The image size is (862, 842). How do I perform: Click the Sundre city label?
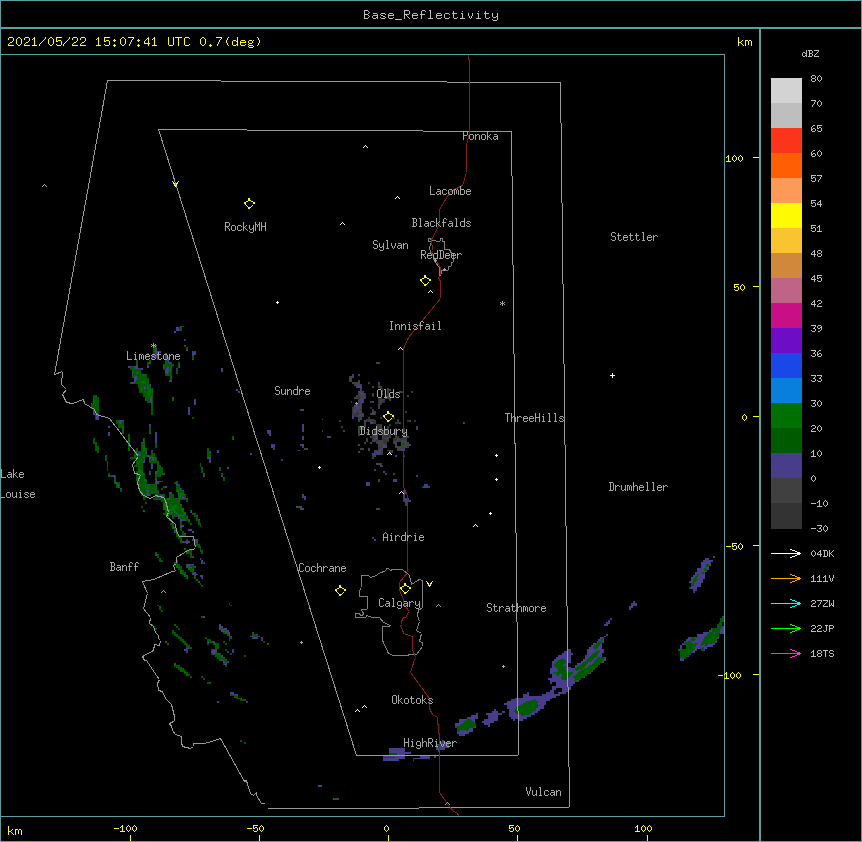(292, 391)
